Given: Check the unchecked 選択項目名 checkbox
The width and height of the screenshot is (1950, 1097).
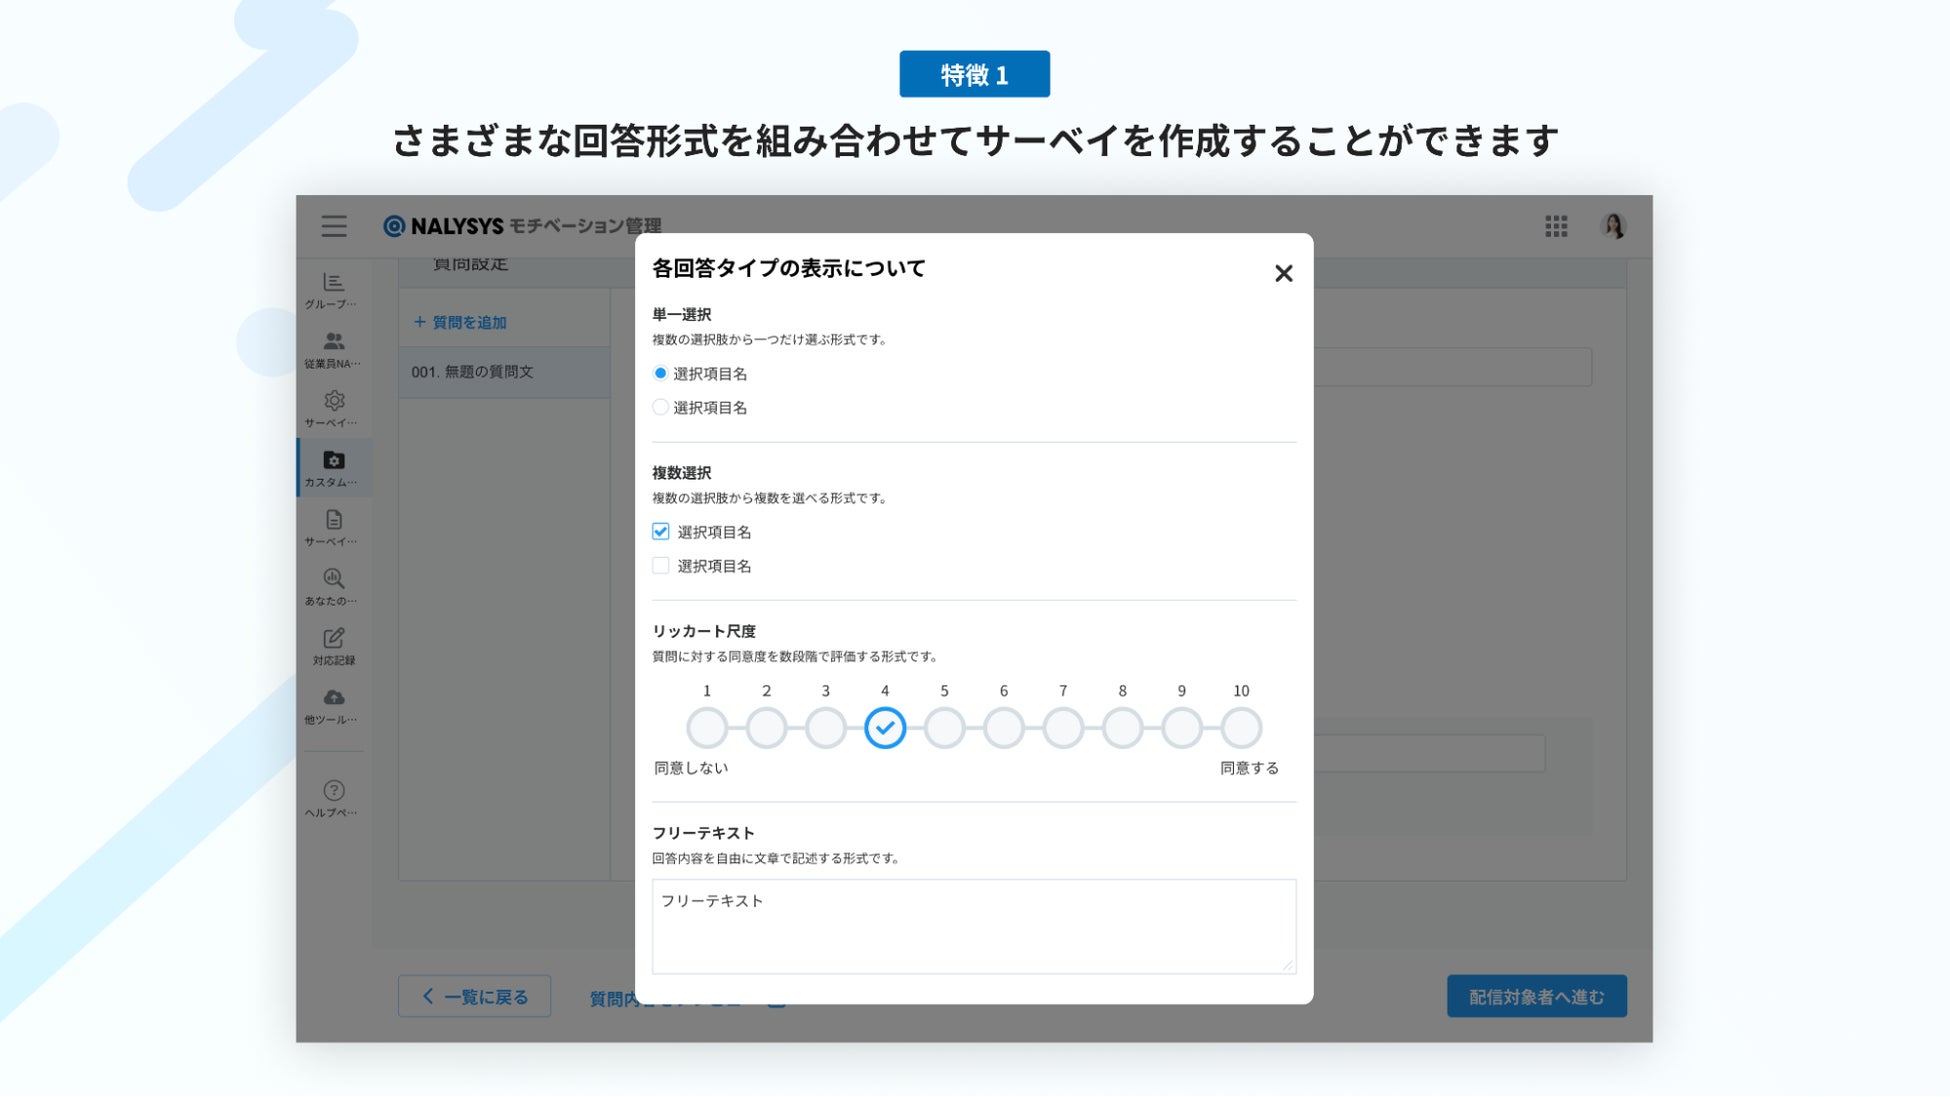Looking at the screenshot, I should coord(661,566).
